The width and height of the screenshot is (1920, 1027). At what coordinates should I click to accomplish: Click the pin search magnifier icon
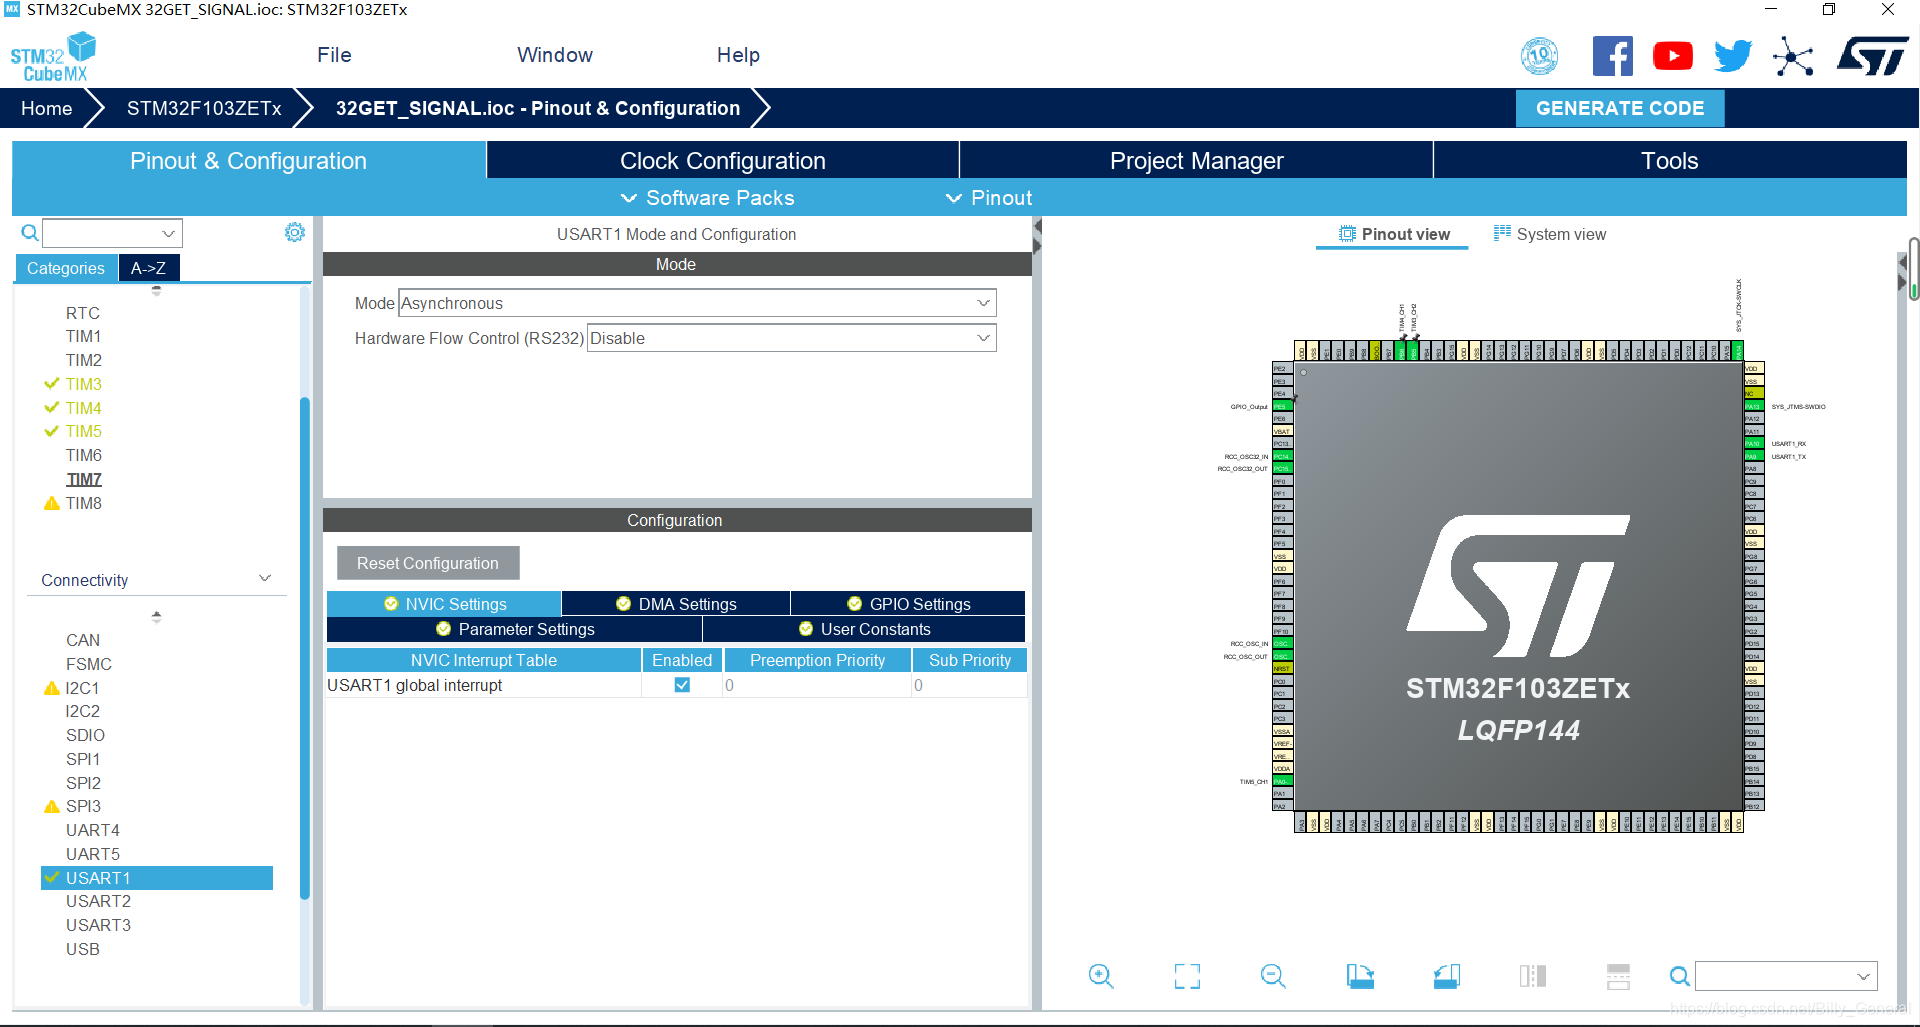click(x=1680, y=976)
